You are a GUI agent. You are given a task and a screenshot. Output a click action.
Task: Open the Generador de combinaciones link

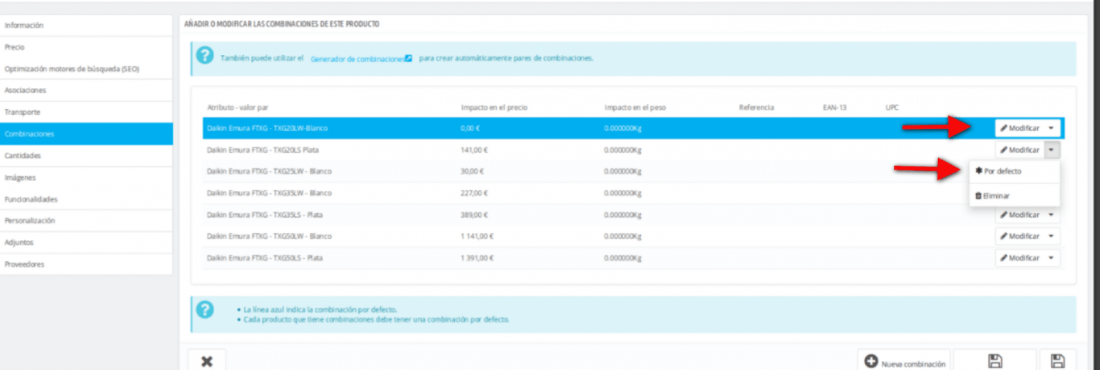click(x=361, y=59)
